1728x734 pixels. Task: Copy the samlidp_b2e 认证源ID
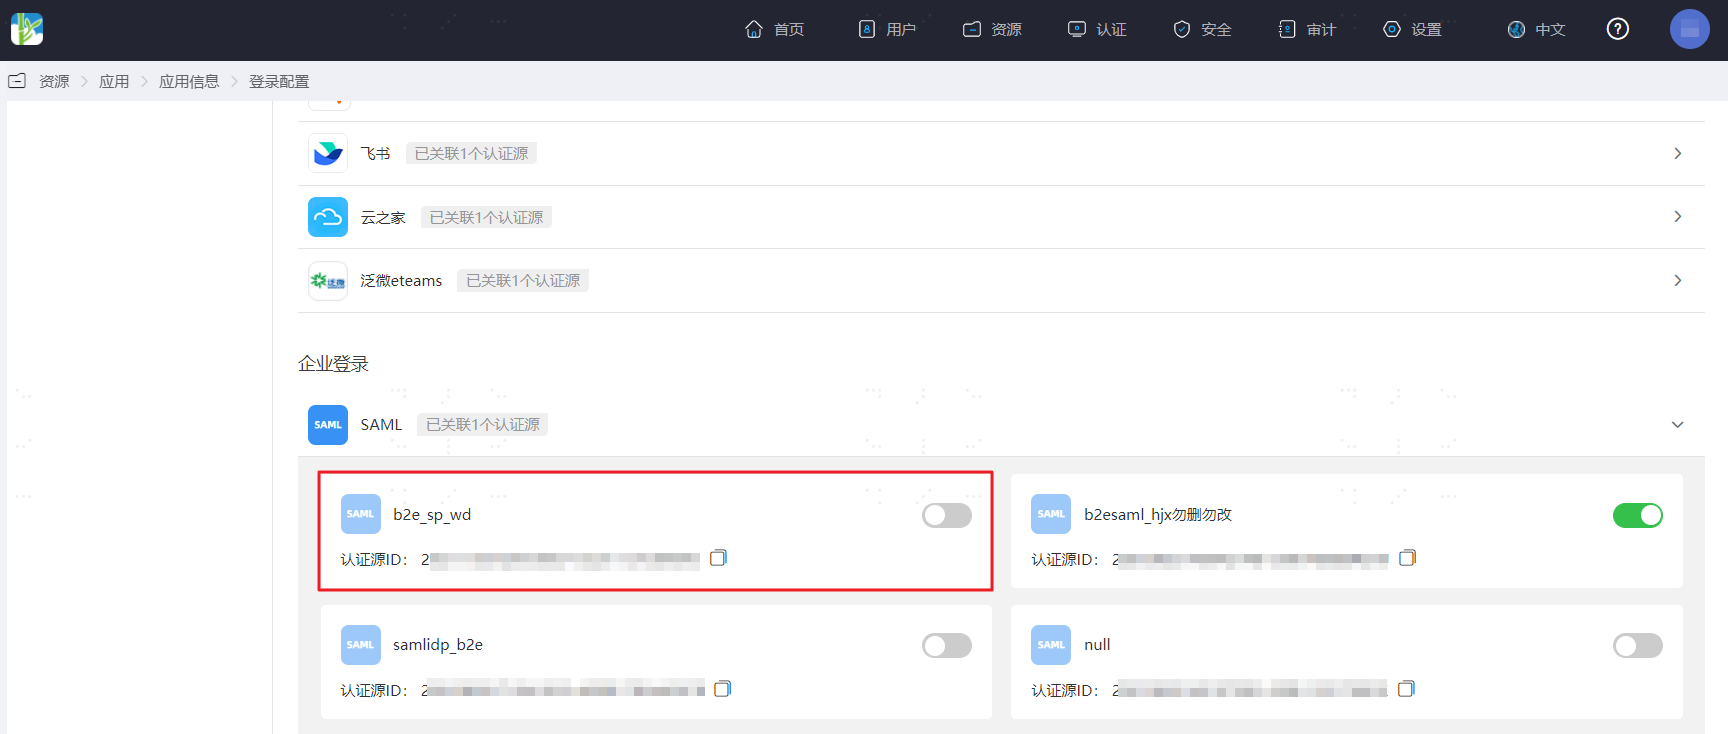pos(722,688)
